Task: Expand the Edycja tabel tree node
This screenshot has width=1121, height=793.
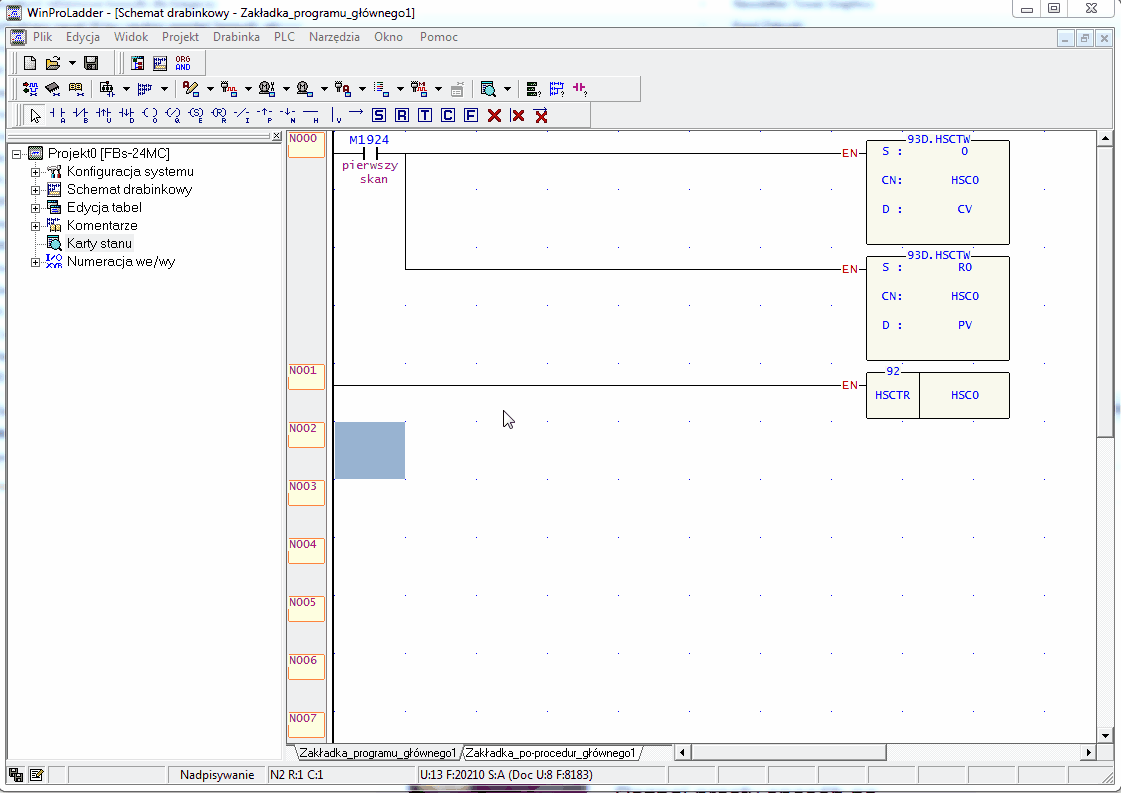Action: coord(35,208)
